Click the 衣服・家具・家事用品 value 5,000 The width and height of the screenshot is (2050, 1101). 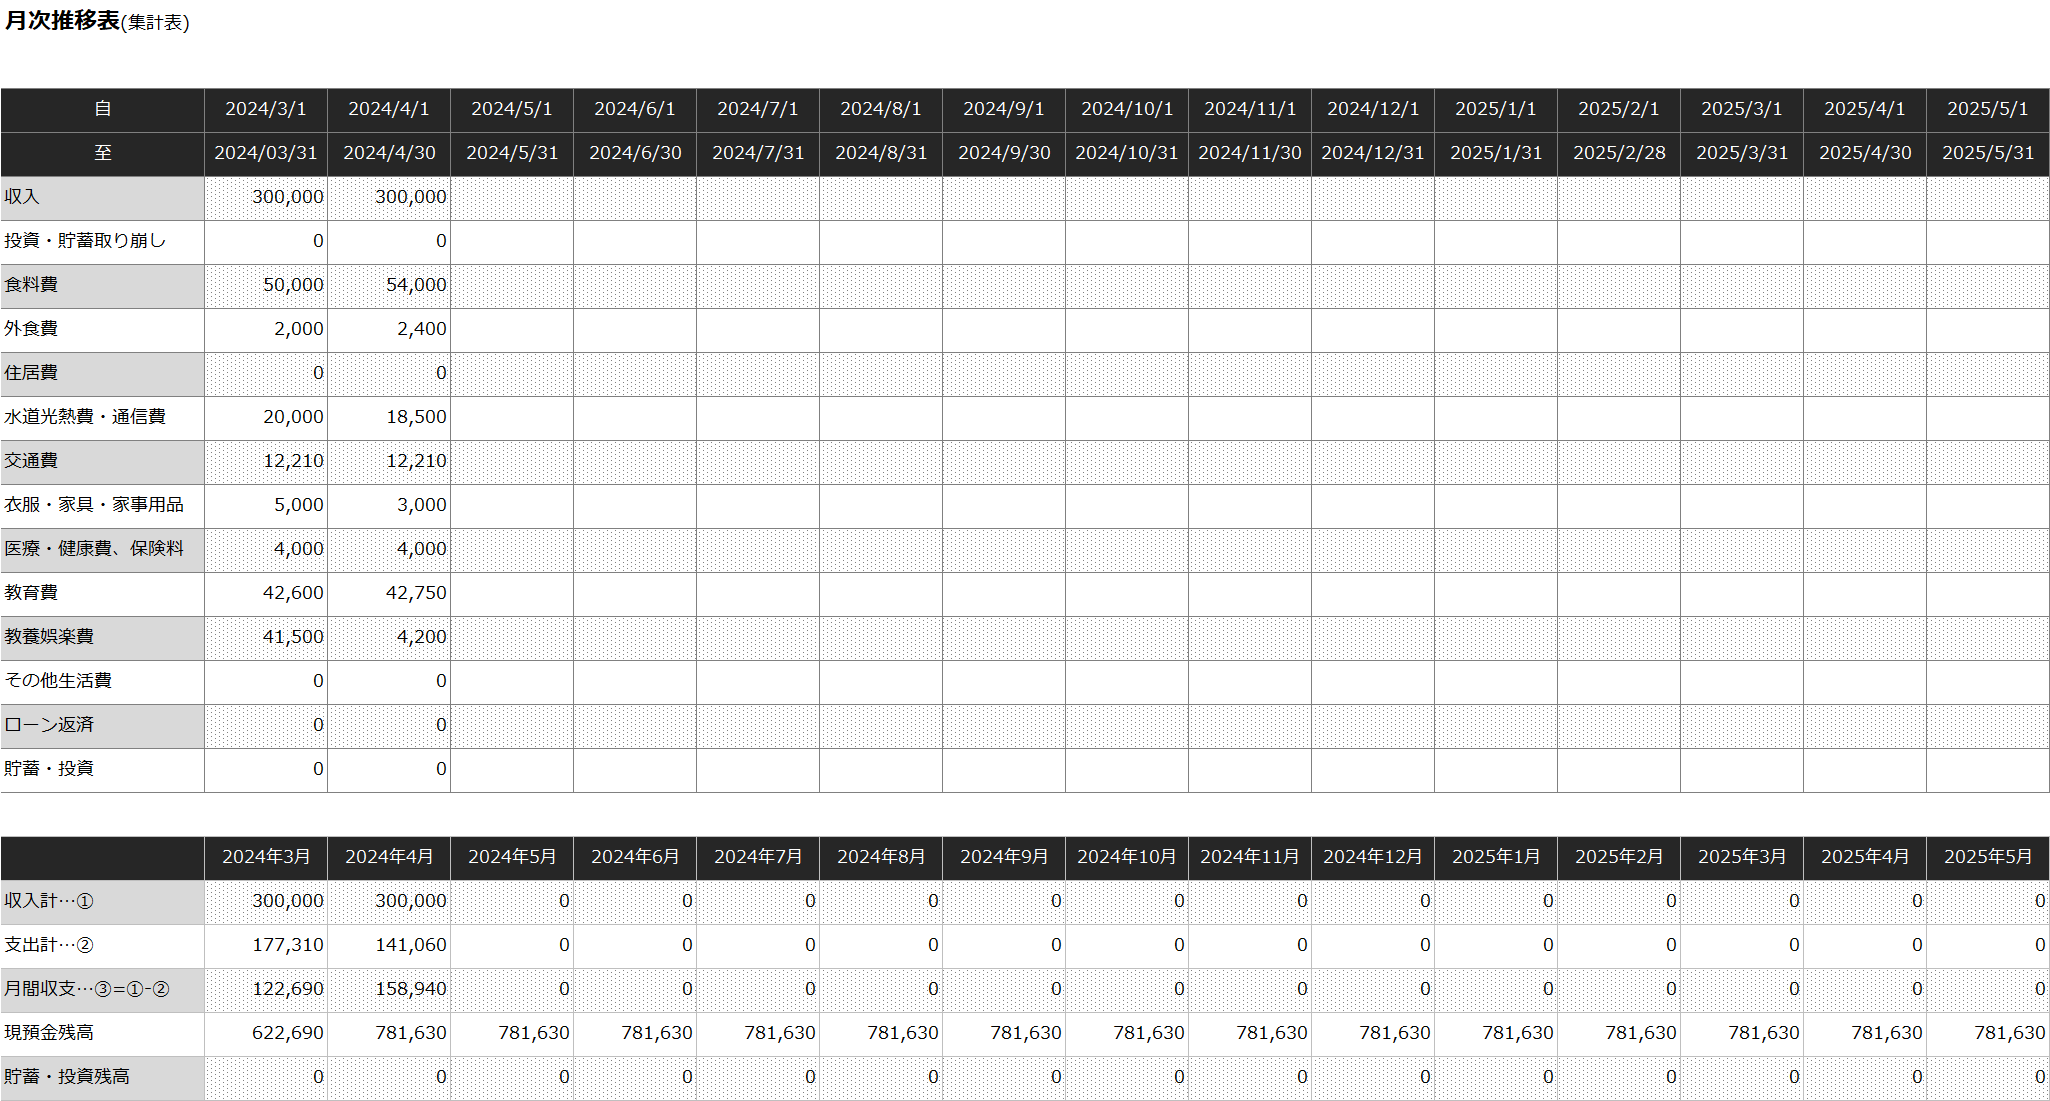[x=266, y=505]
